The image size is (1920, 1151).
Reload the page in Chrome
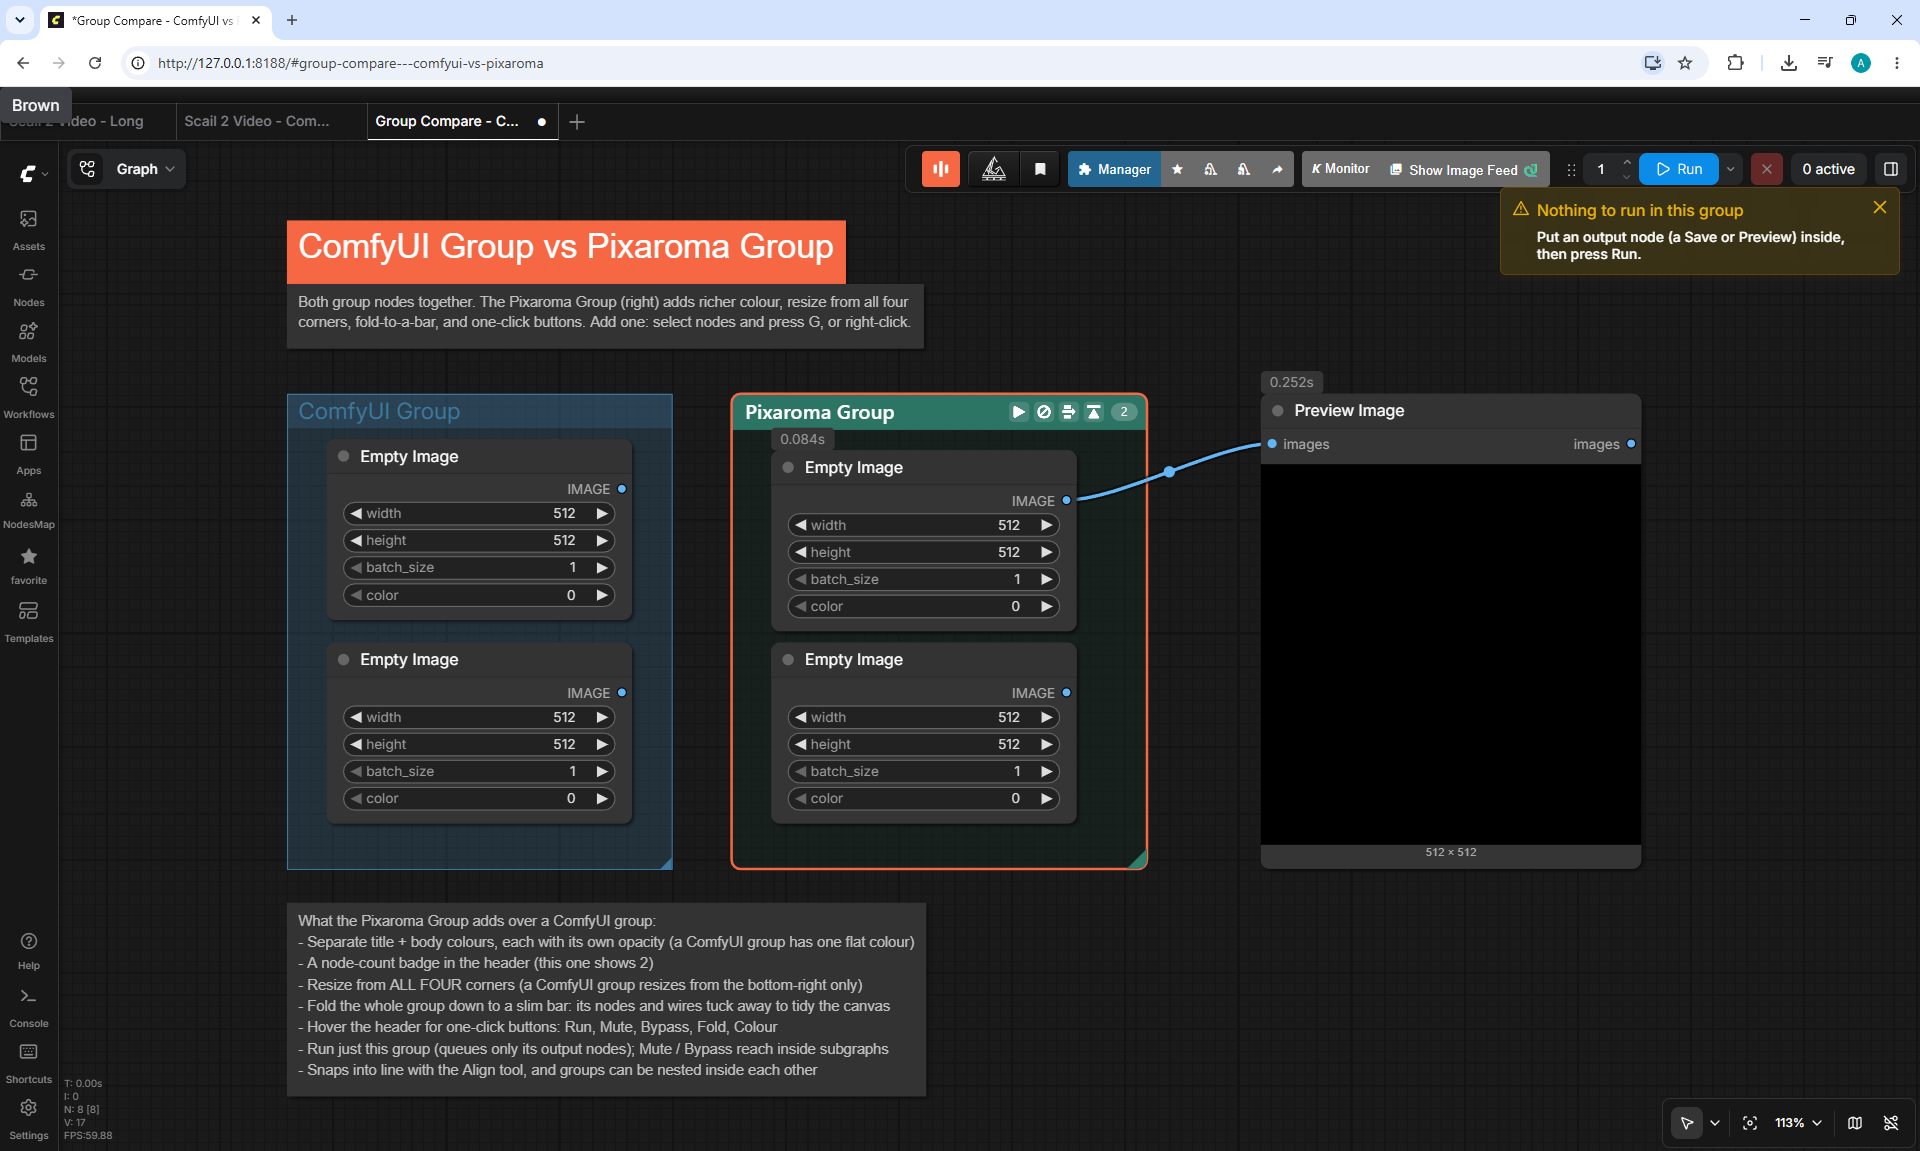coord(95,63)
